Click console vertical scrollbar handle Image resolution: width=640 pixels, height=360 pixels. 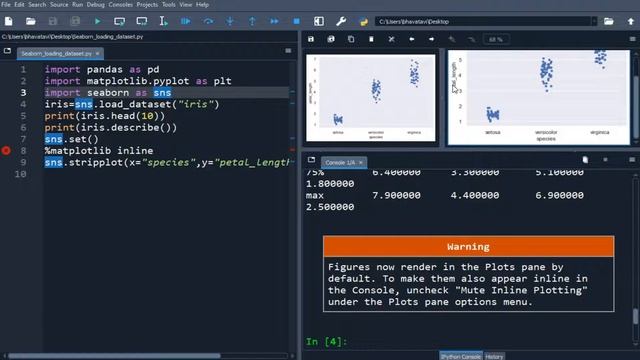tap(636, 316)
